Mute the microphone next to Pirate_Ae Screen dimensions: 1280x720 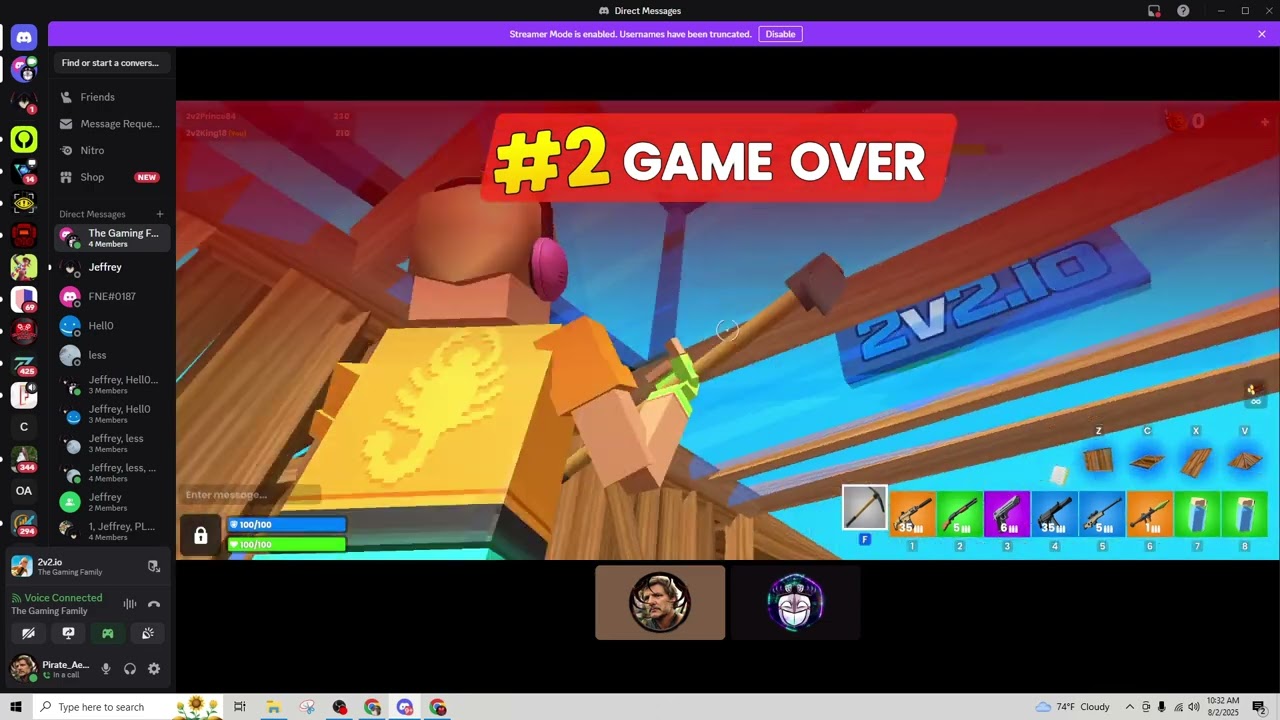(x=106, y=669)
